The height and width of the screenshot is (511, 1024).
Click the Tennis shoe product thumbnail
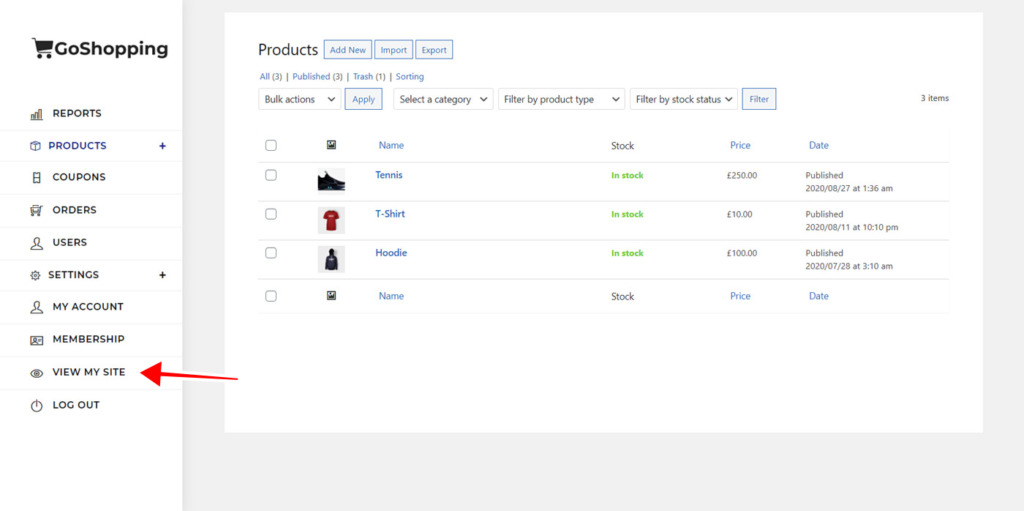click(x=331, y=181)
